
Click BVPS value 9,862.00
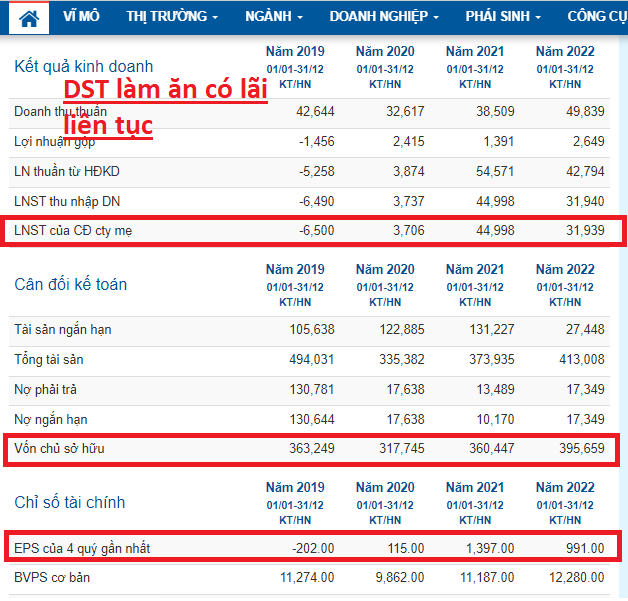400,577
